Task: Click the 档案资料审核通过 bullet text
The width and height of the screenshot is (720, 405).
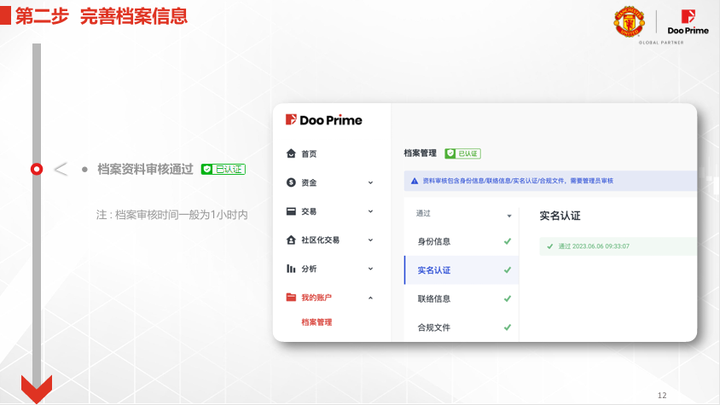Action: pyautogui.click(x=145, y=169)
